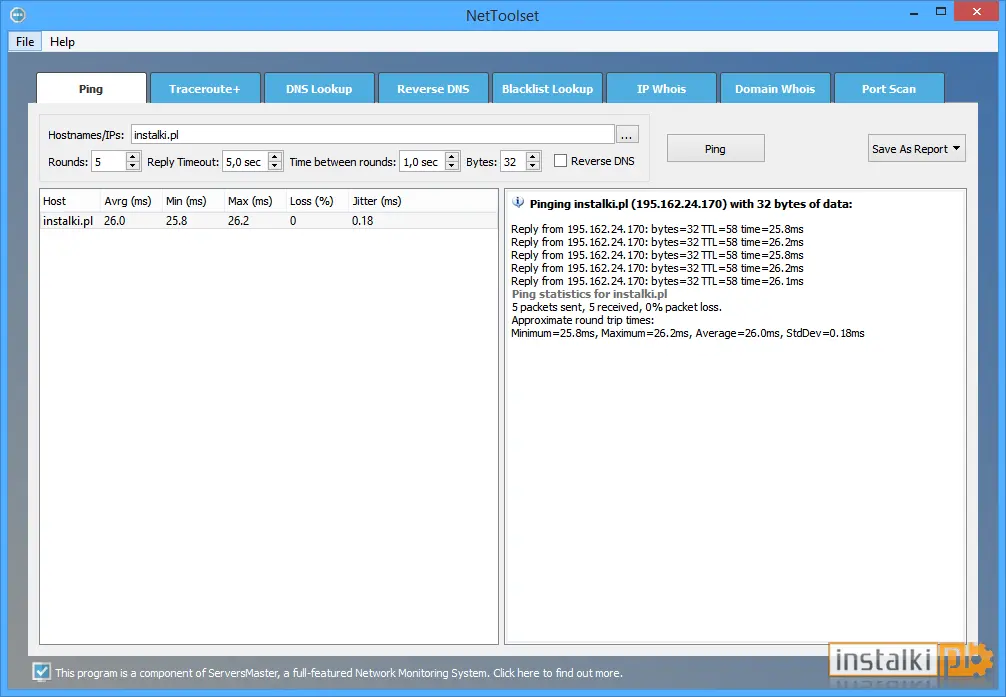Close the NetToolset window
The width and height of the screenshot is (1006, 697).
pos(976,12)
